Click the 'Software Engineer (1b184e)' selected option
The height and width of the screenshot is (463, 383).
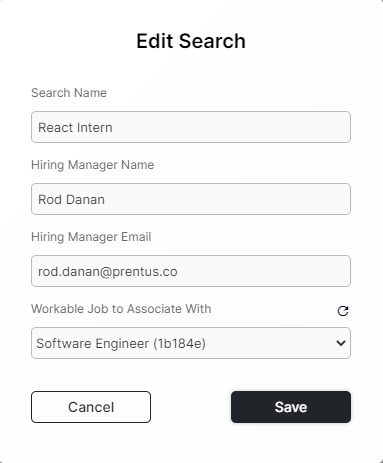(121, 343)
